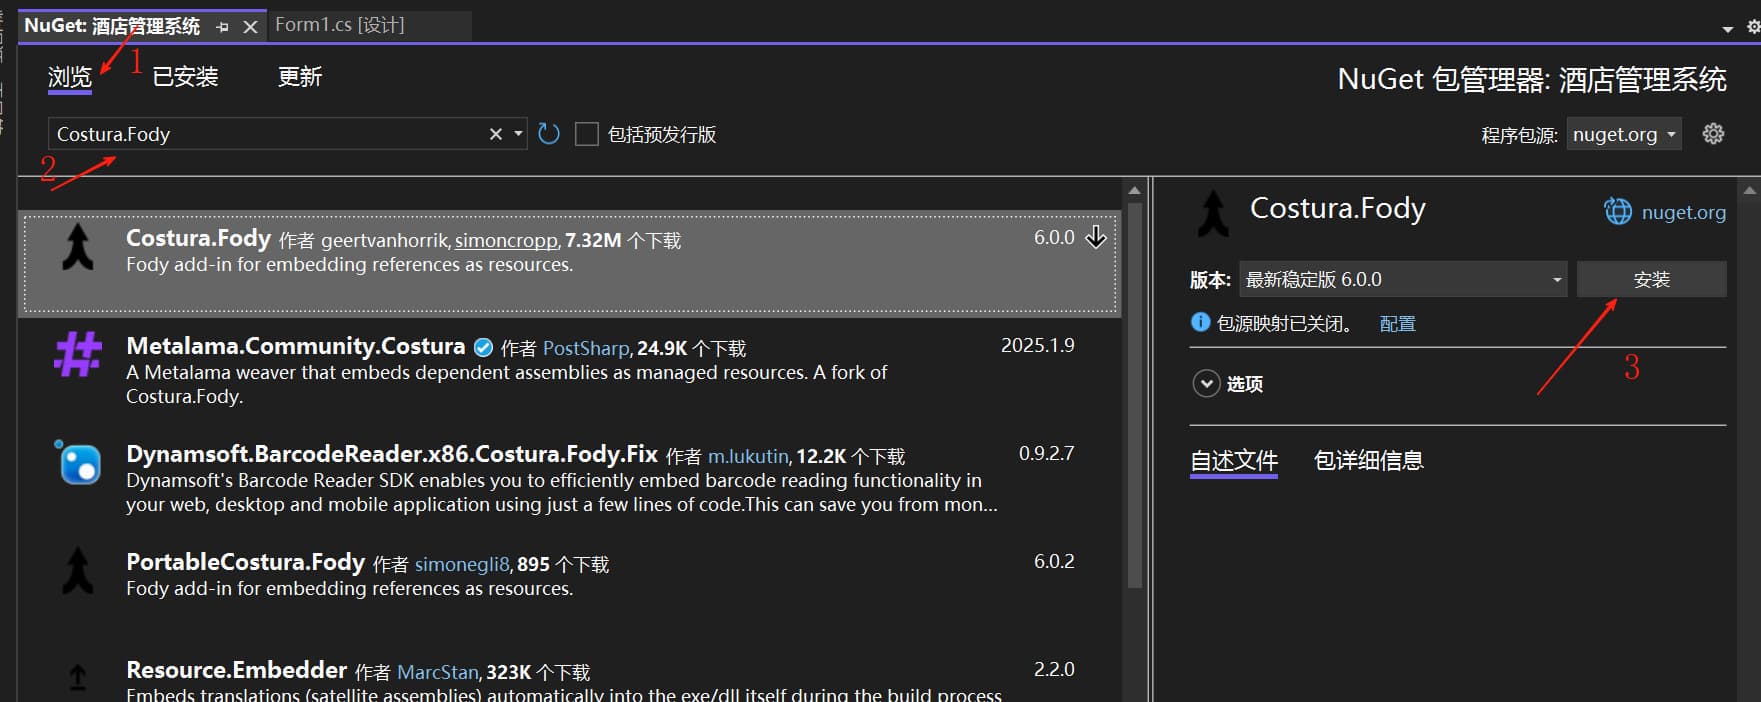
Task: Click the package list vertical scrollbar
Action: point(1134,395)
